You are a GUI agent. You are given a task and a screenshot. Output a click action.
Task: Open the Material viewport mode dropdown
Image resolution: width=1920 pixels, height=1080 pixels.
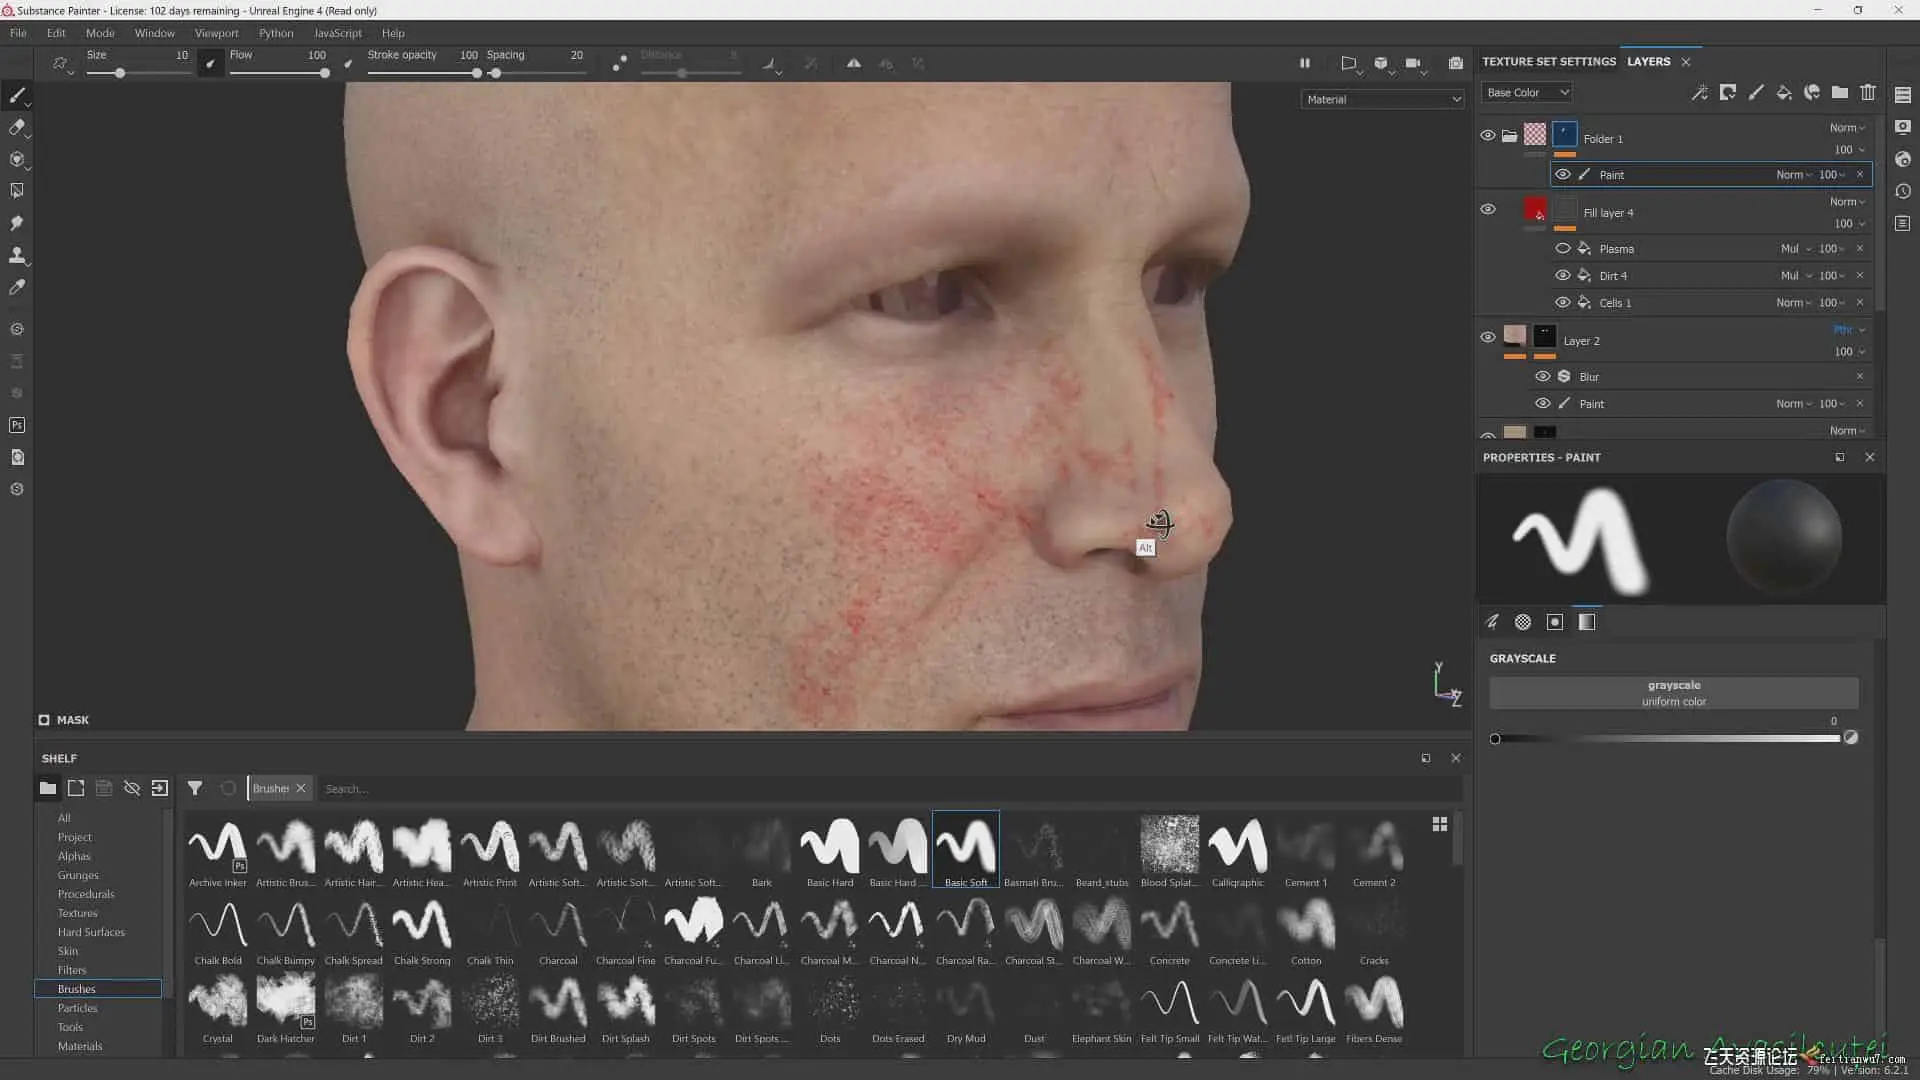1382,99
